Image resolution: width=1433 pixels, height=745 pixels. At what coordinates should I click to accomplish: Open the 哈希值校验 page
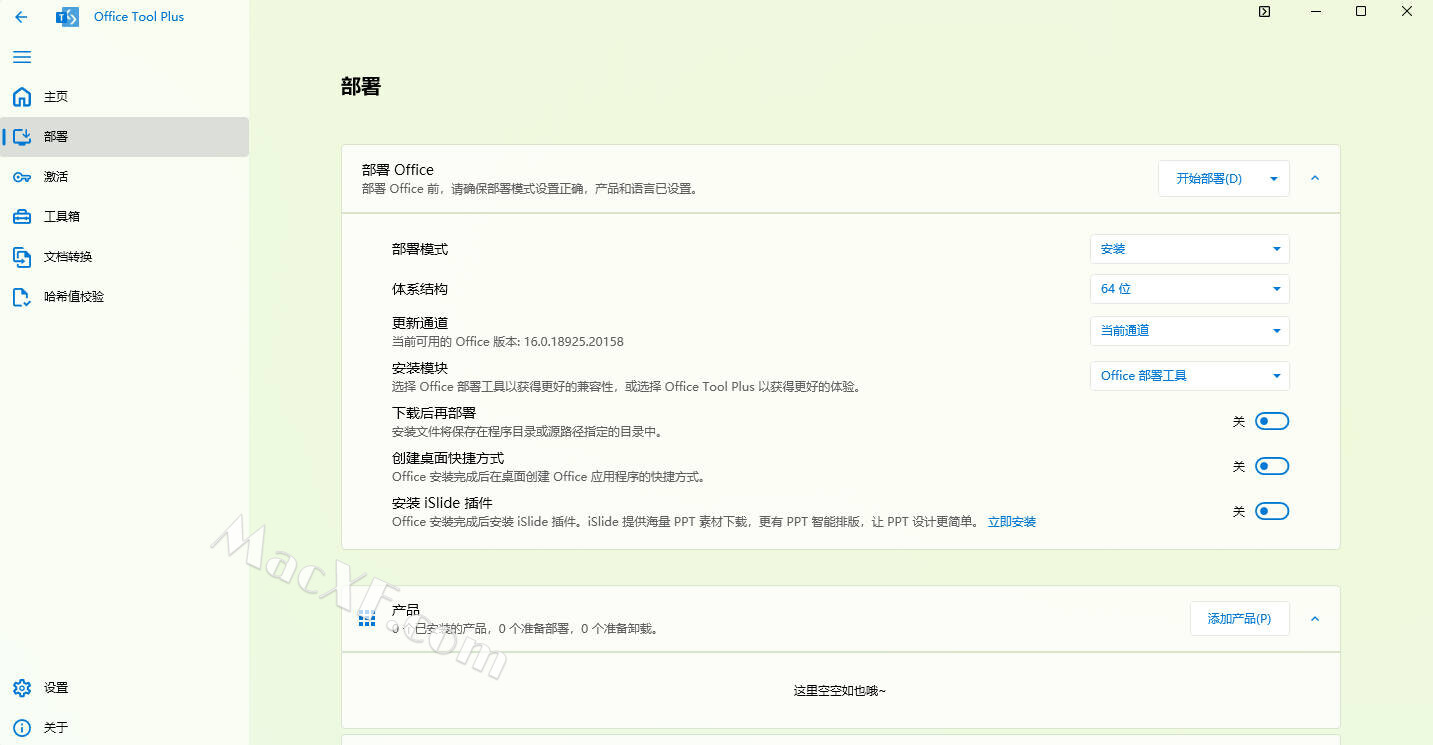coord(125,297)
